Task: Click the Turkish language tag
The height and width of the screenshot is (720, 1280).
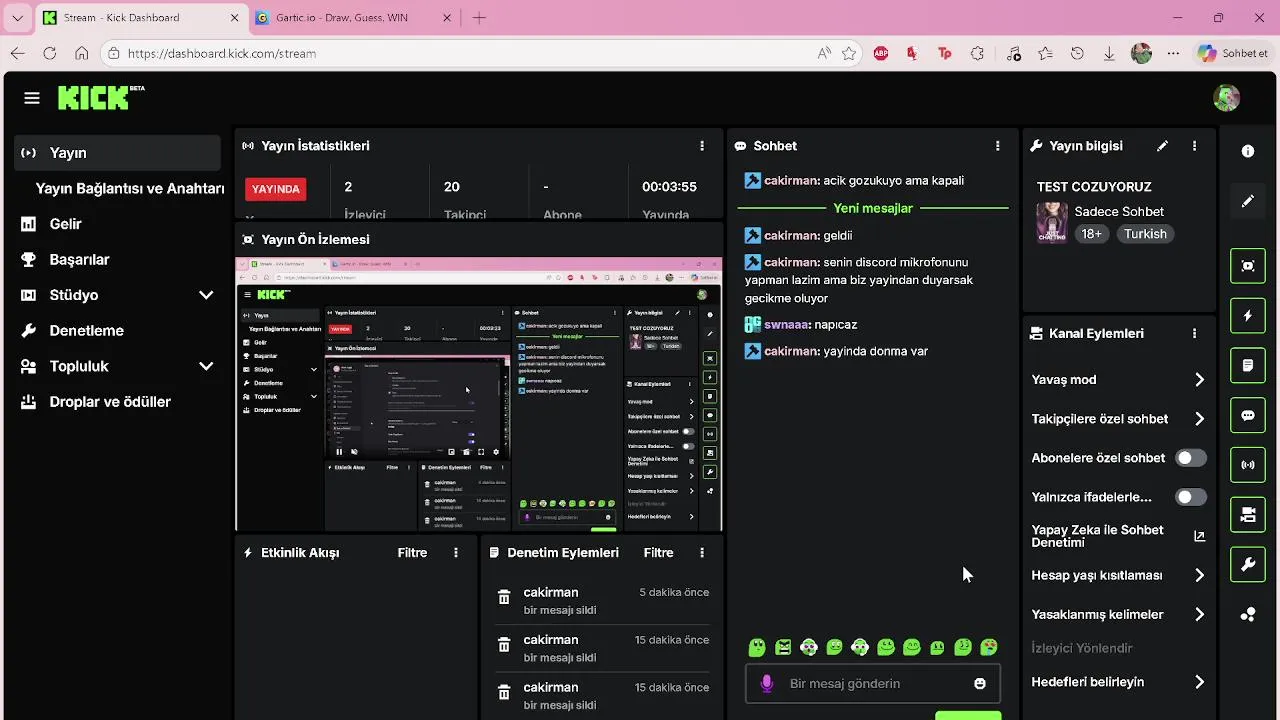Action: pyautogui.click(x=1145, y=234)
